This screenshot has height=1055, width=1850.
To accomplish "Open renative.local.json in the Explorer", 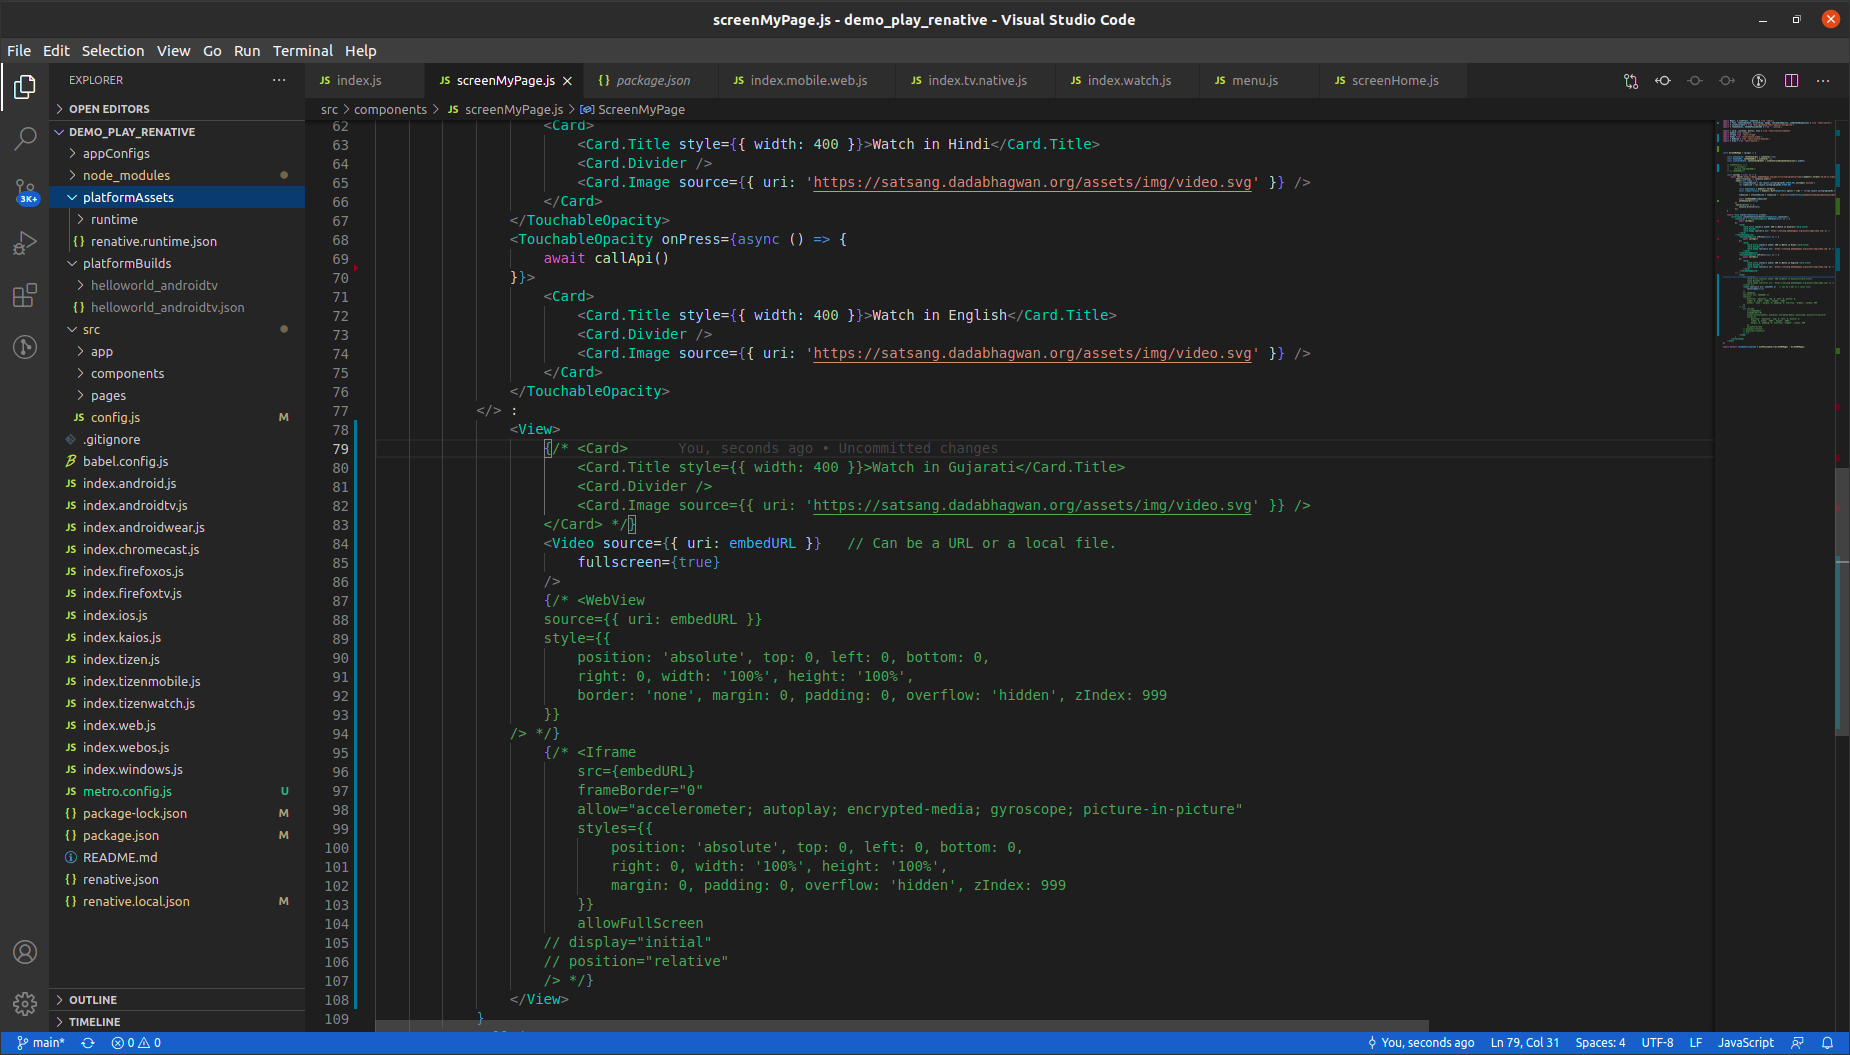I will pos(177,902).
